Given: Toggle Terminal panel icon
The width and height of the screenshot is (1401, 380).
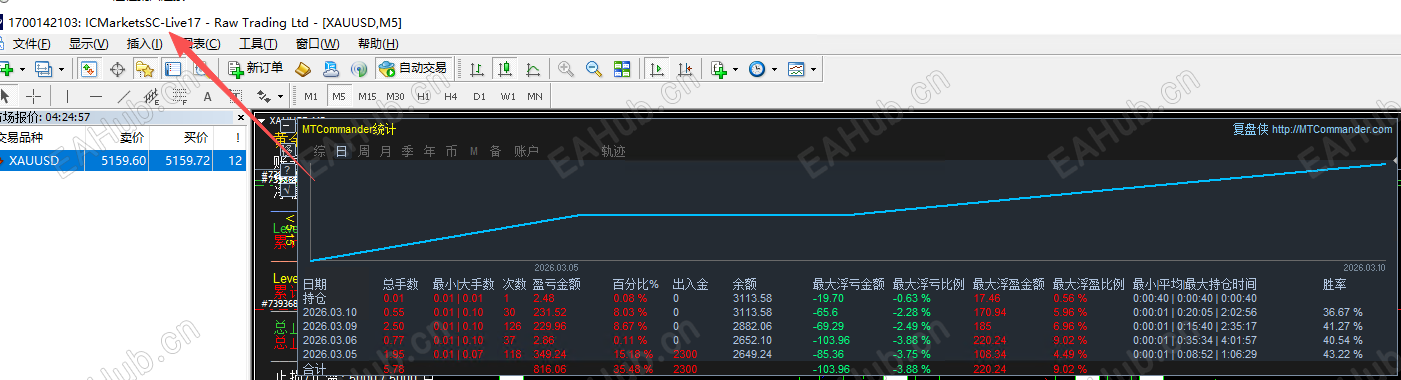Looking at the screenshot, I should tap(173, 69).
